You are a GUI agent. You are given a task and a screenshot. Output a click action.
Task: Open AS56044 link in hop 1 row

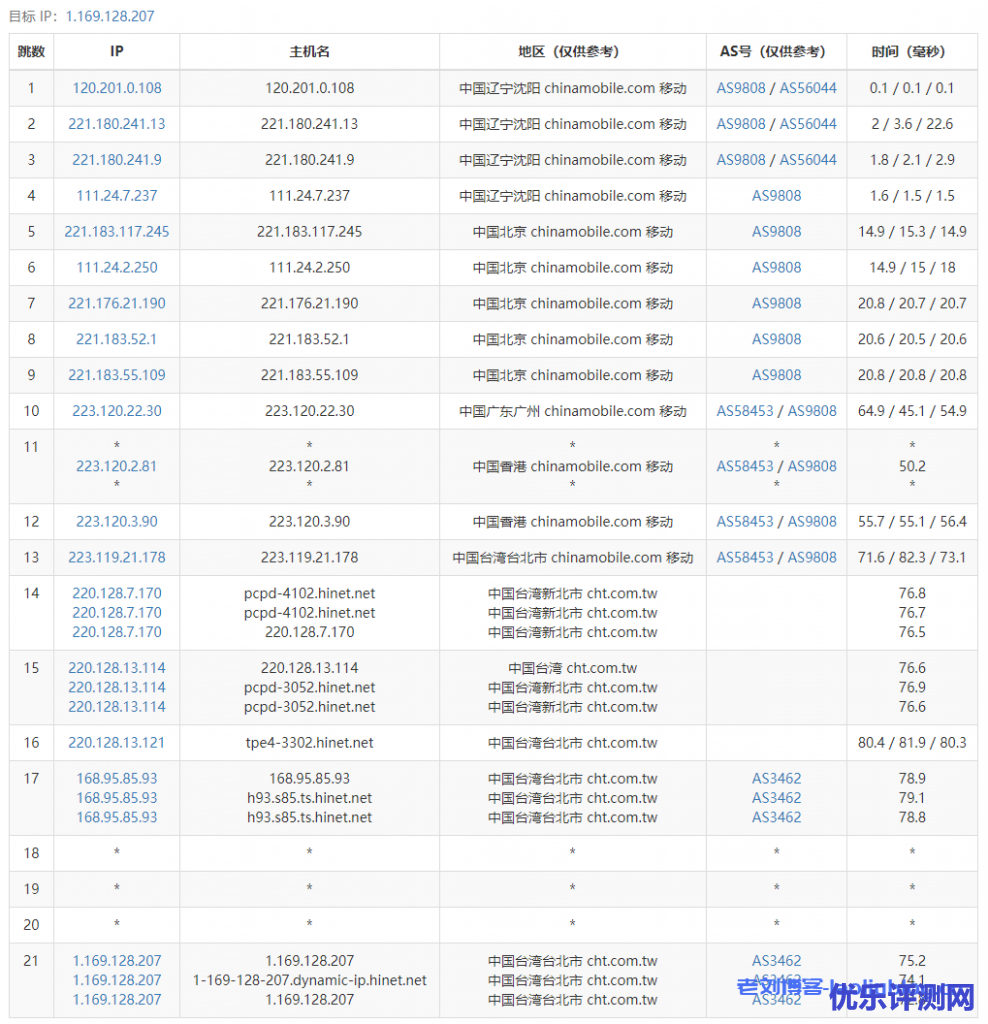808,88
